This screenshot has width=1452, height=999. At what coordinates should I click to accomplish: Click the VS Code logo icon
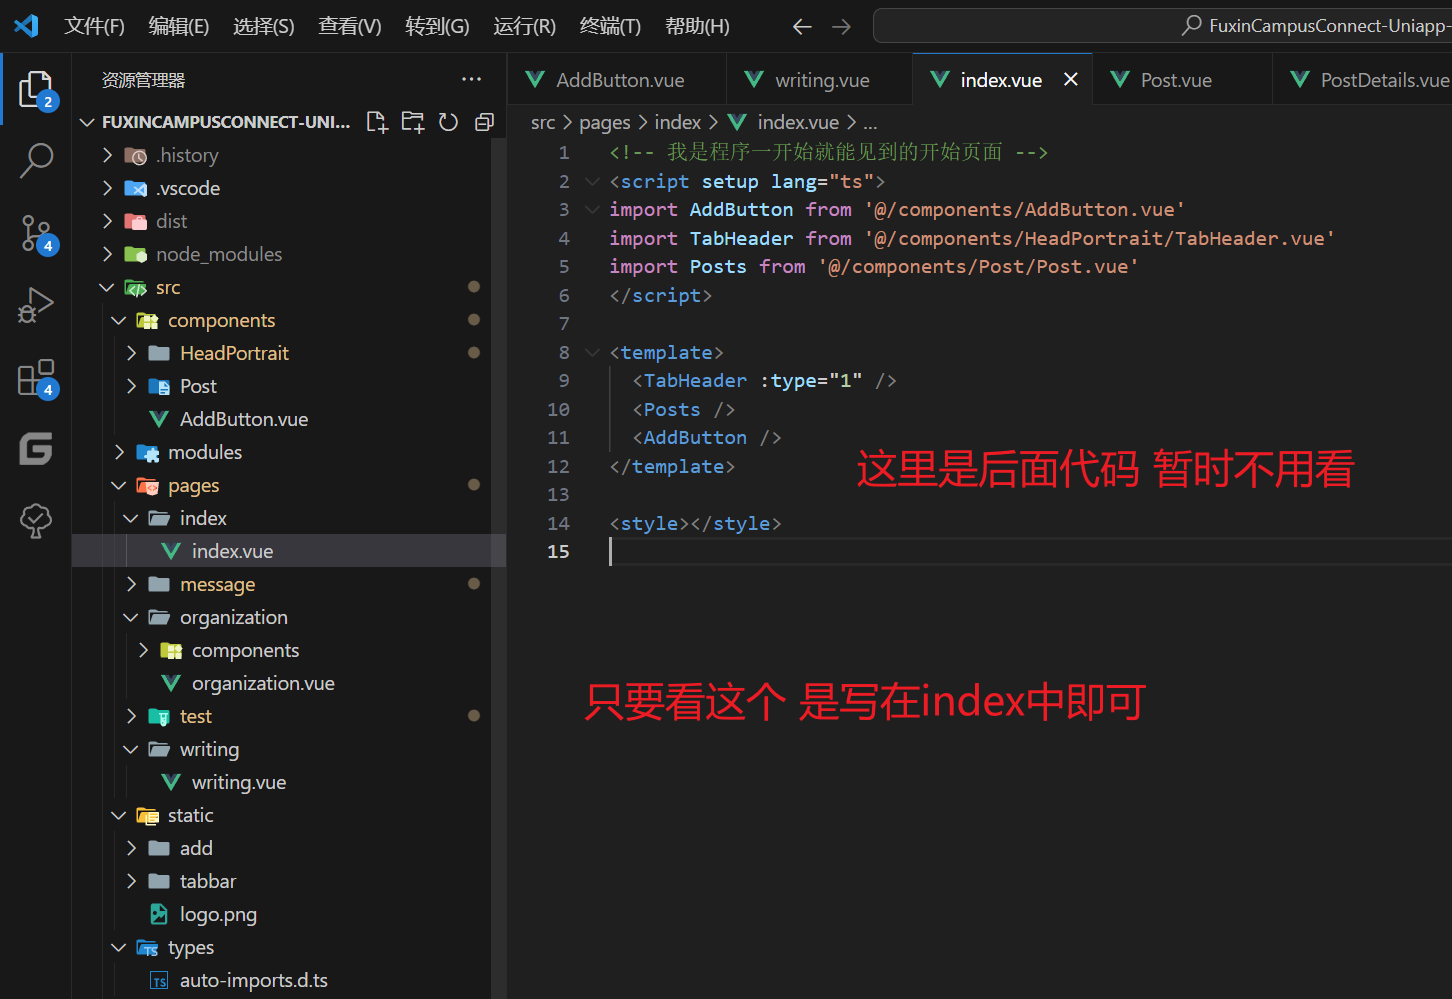(x=26, y=26)
